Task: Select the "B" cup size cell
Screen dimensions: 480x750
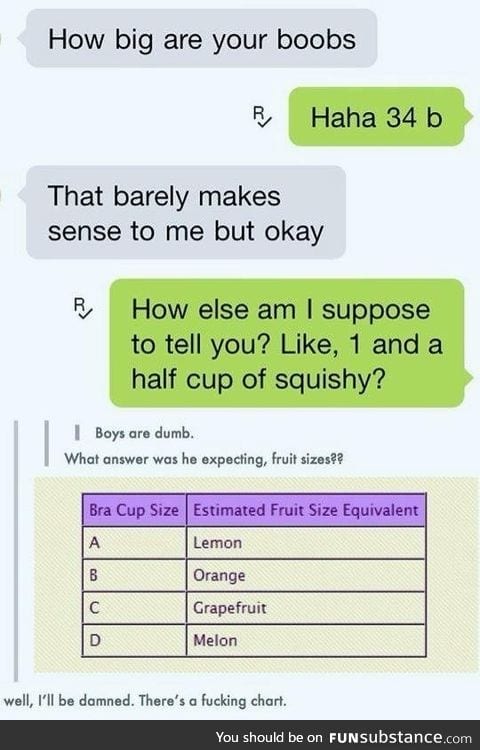Action: pyautogui.click(x=134, y=575)
